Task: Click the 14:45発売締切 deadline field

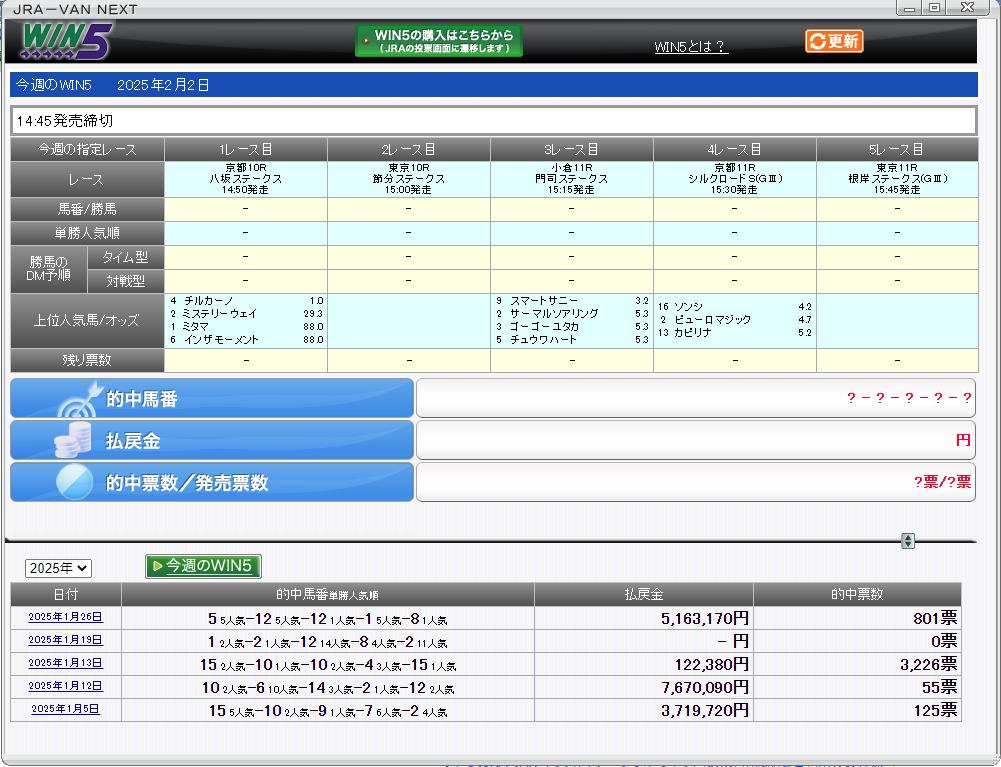Action: click(x=494, y=121)
